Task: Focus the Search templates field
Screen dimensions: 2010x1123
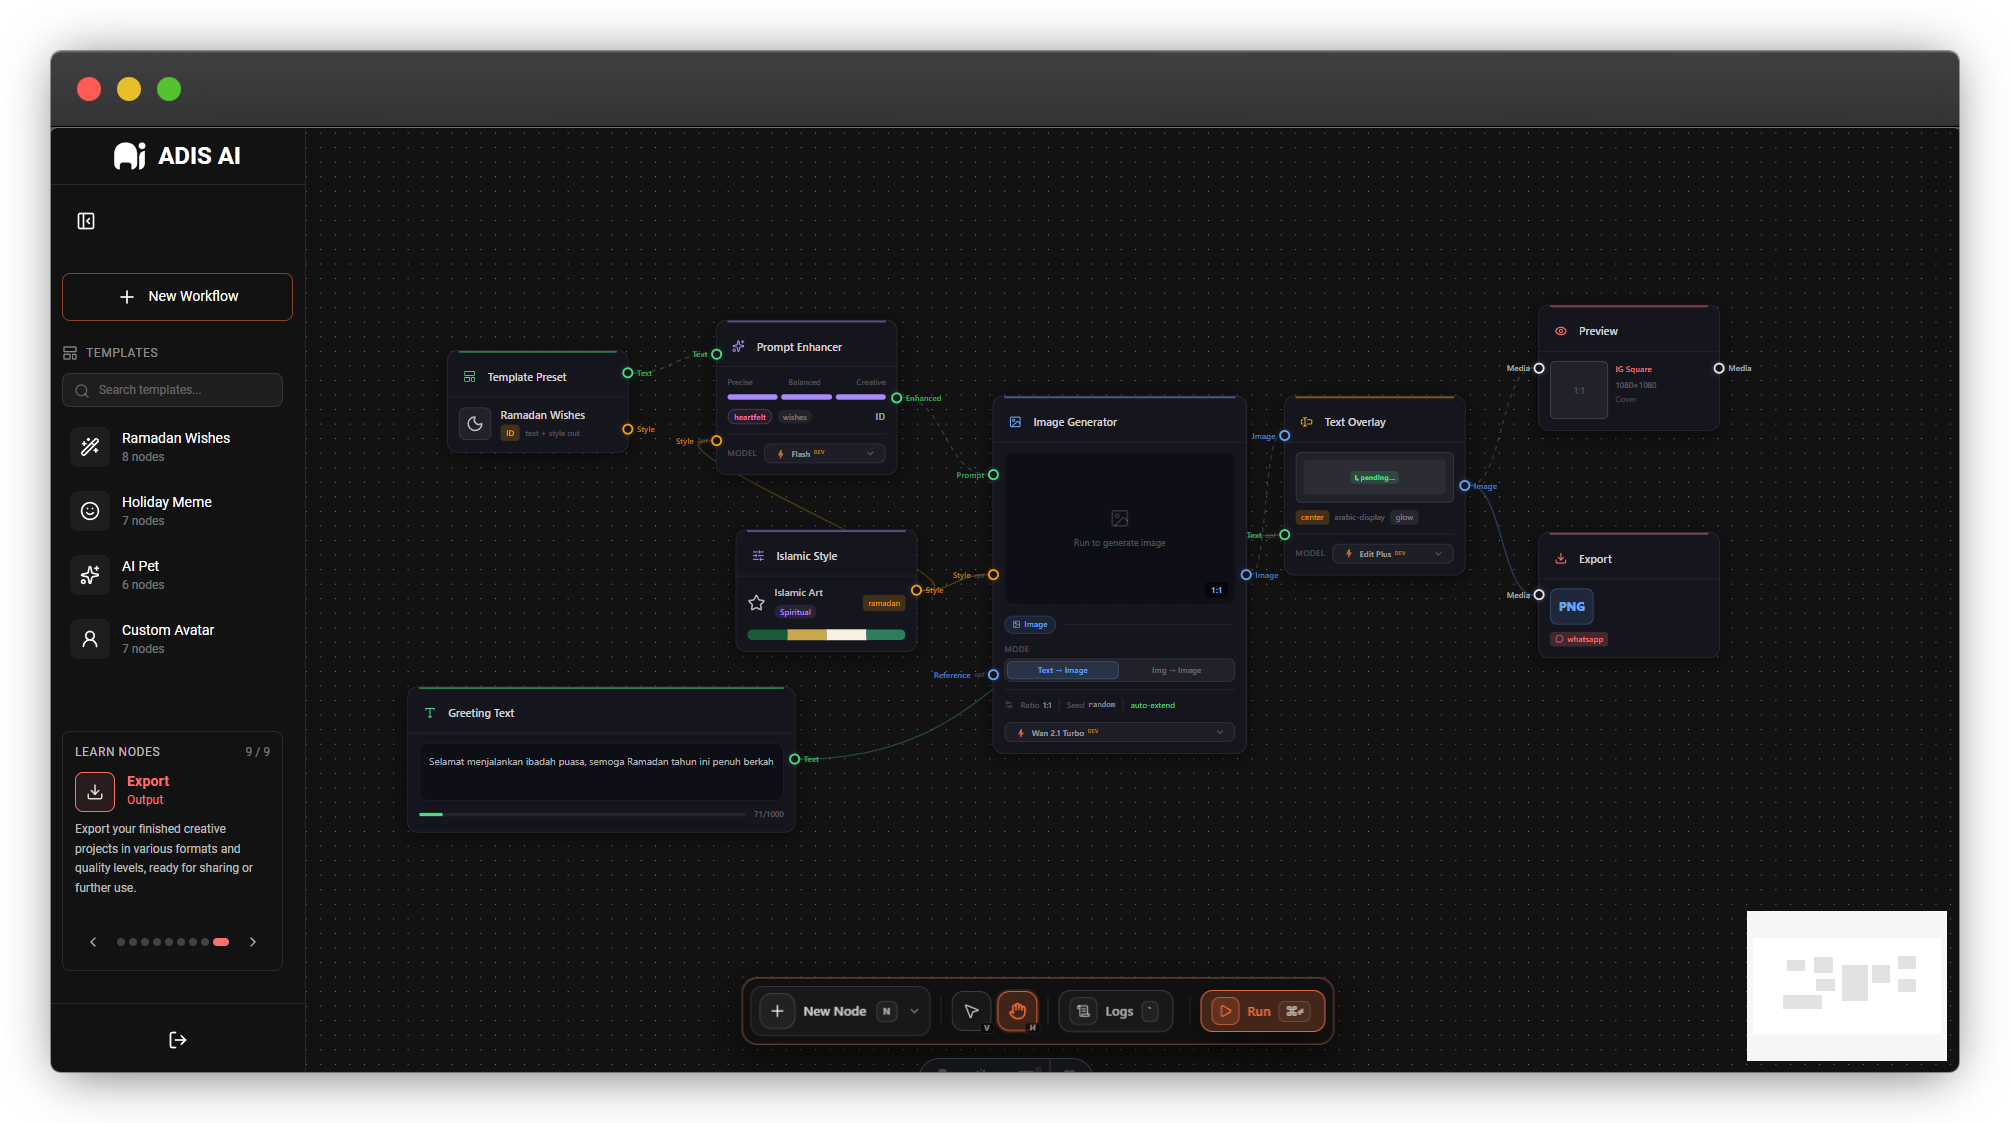Action: tap(172, 390)
